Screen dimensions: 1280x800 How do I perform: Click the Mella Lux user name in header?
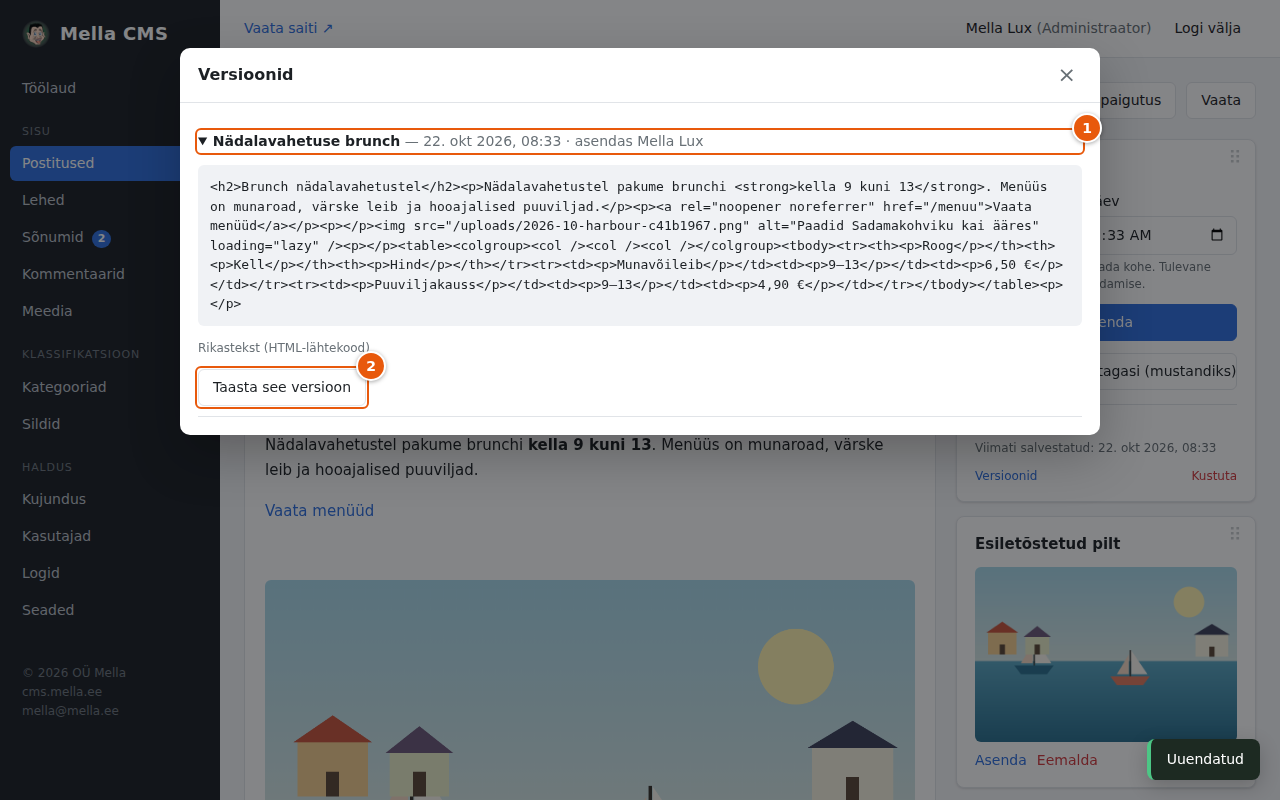(x=999, y=28)
